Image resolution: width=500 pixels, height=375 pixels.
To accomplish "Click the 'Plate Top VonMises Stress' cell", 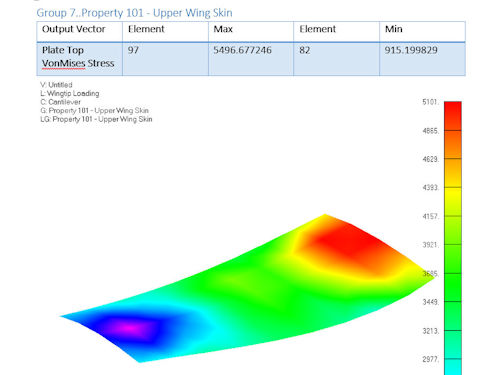I will point(80,59).
